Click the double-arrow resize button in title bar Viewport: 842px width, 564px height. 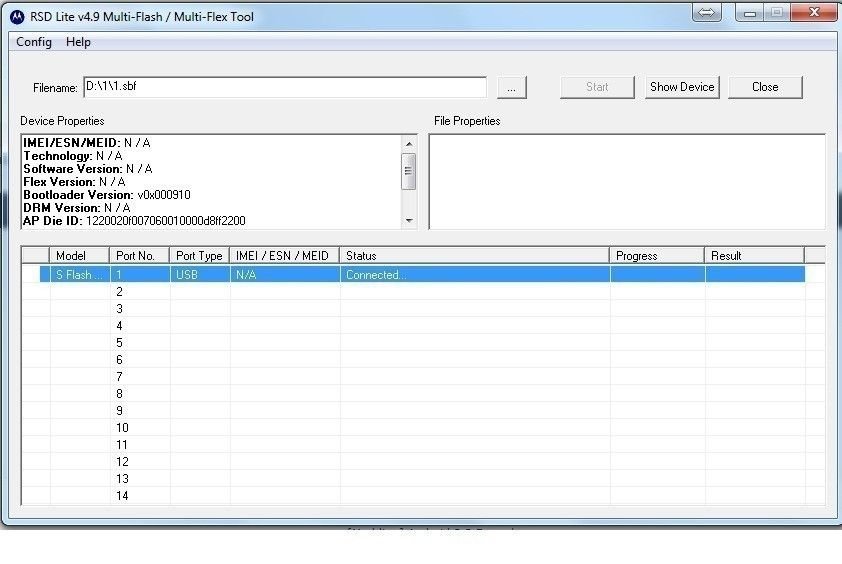[706, 12]
